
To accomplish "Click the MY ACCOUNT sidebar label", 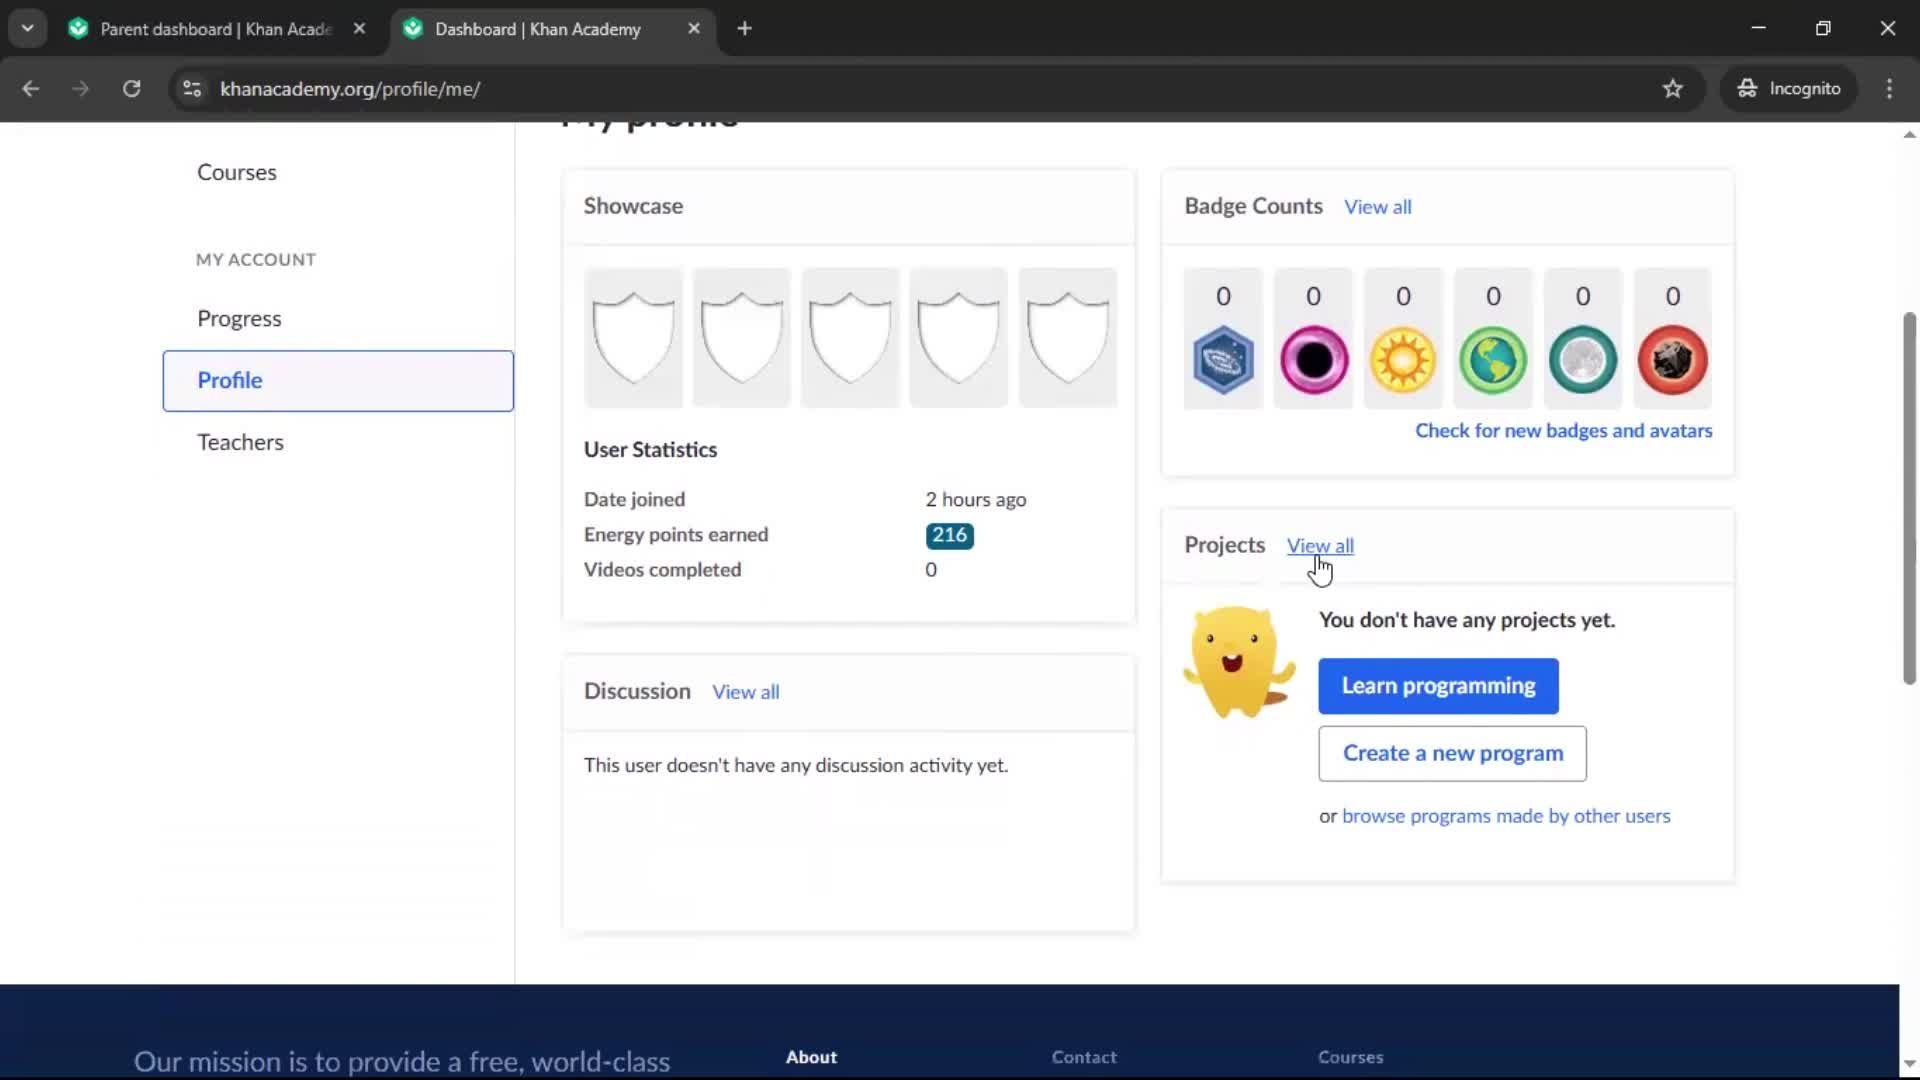I will coord(256,260).
